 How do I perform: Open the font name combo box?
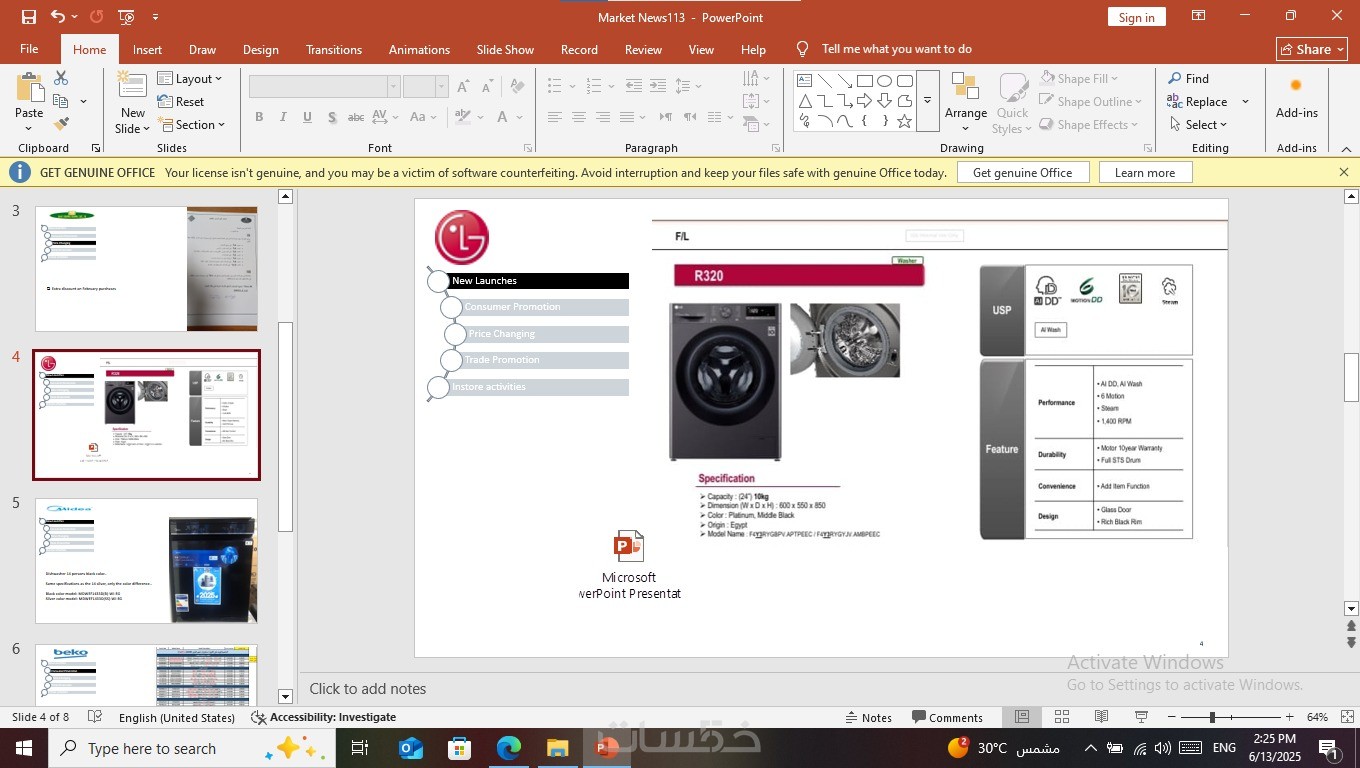[x=324, y=87]
